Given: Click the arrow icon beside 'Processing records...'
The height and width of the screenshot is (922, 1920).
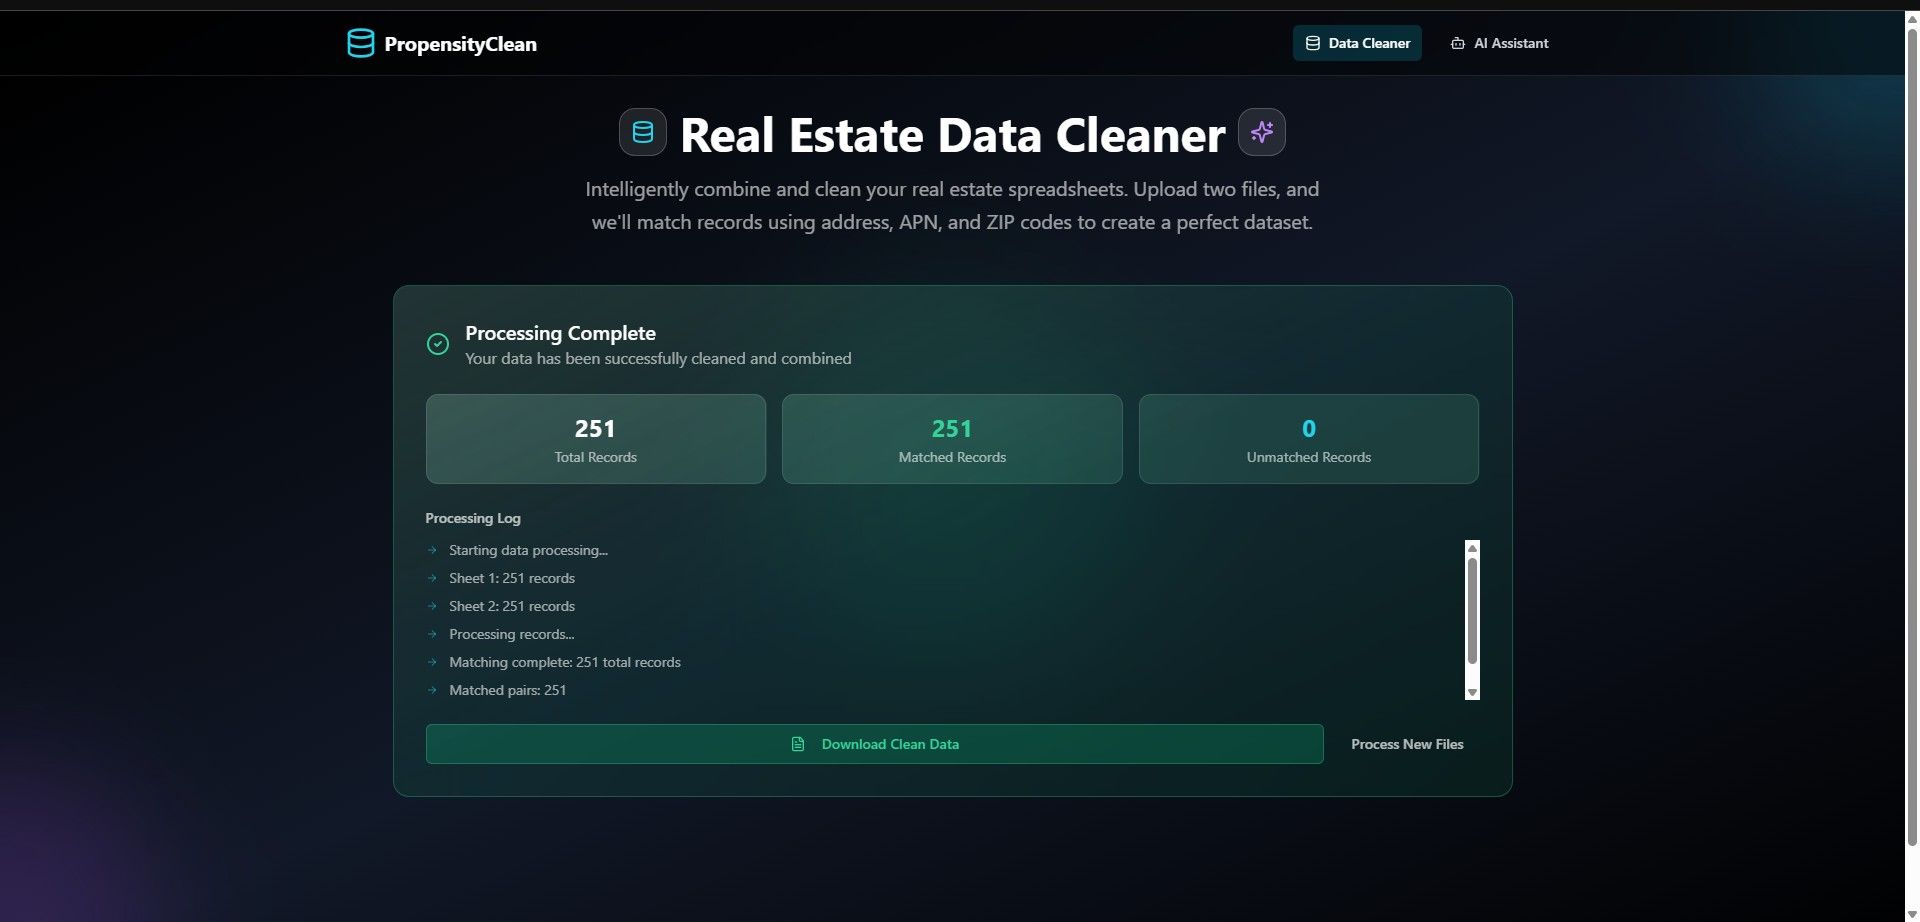Looking at the screenshot, I should click(432, 634).
